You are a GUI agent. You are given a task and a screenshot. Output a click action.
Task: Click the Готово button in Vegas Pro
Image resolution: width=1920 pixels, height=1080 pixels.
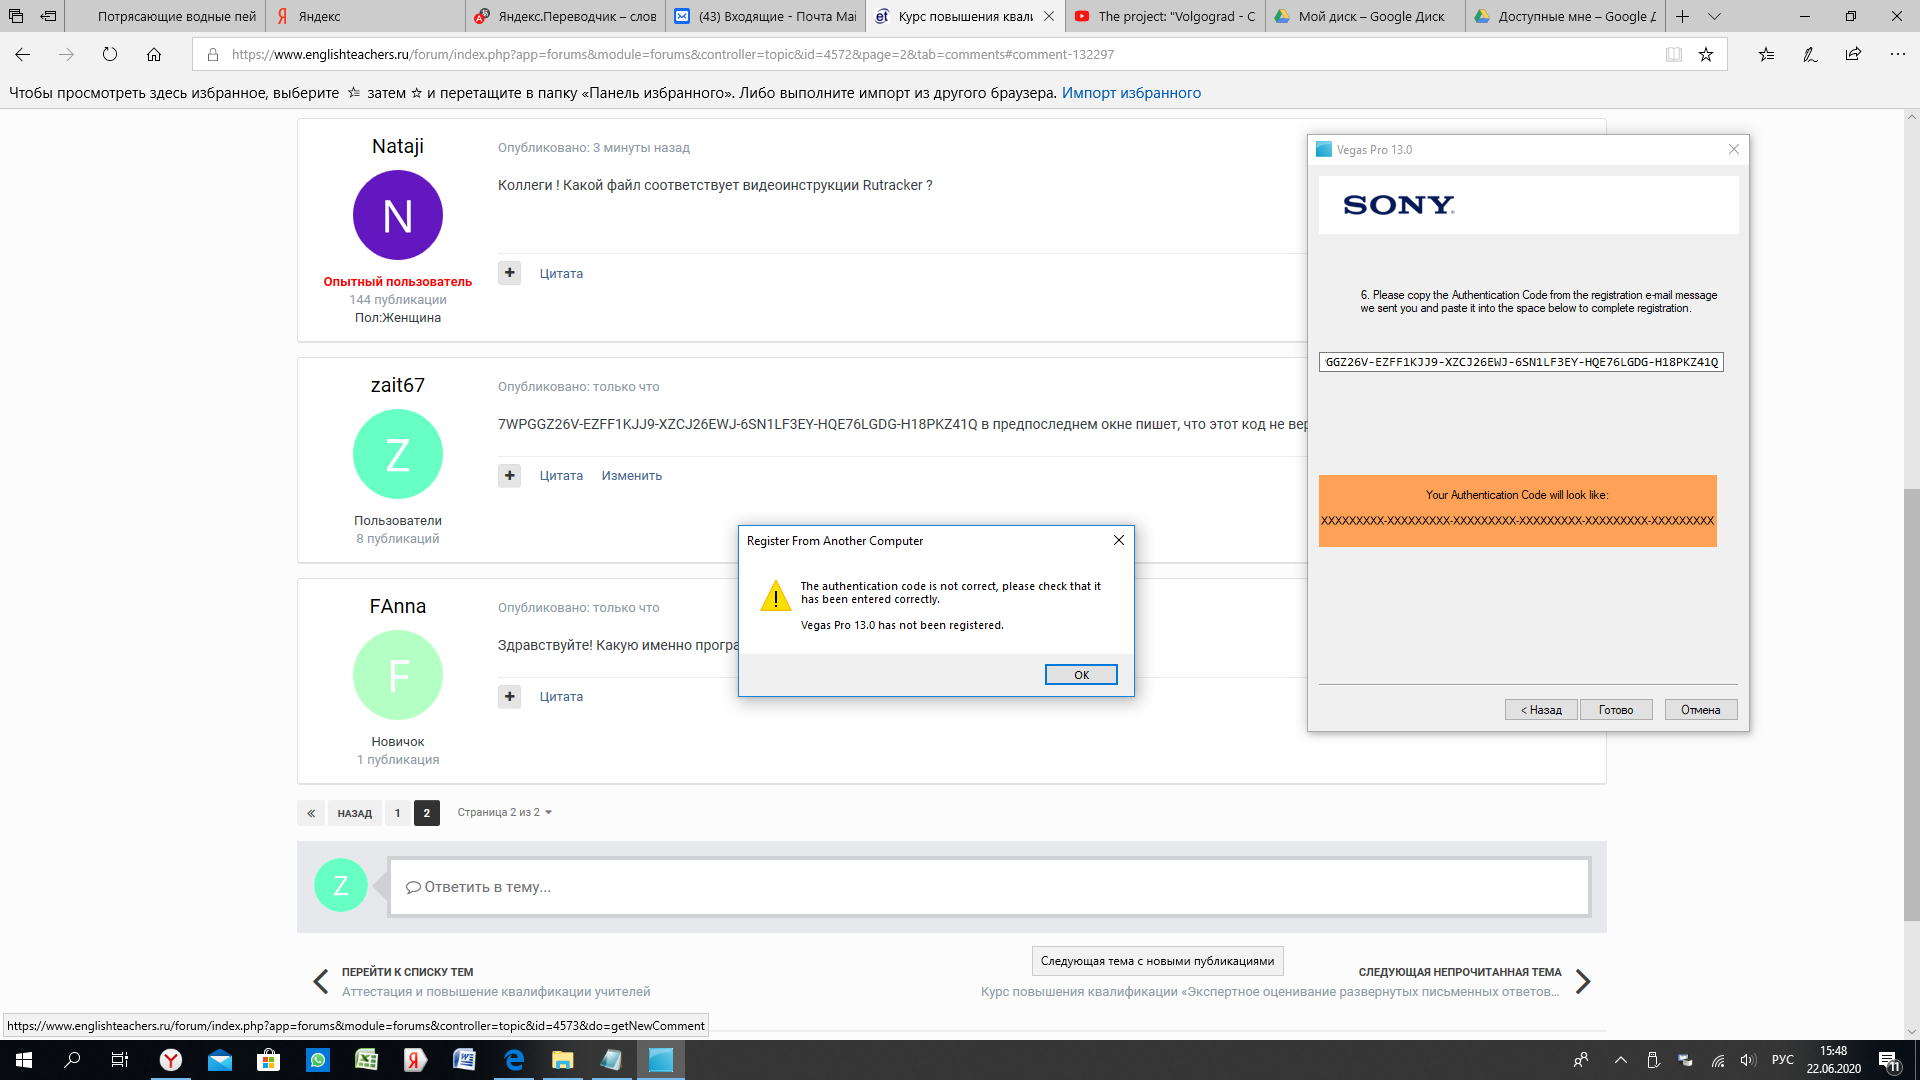coord(1616,710)
